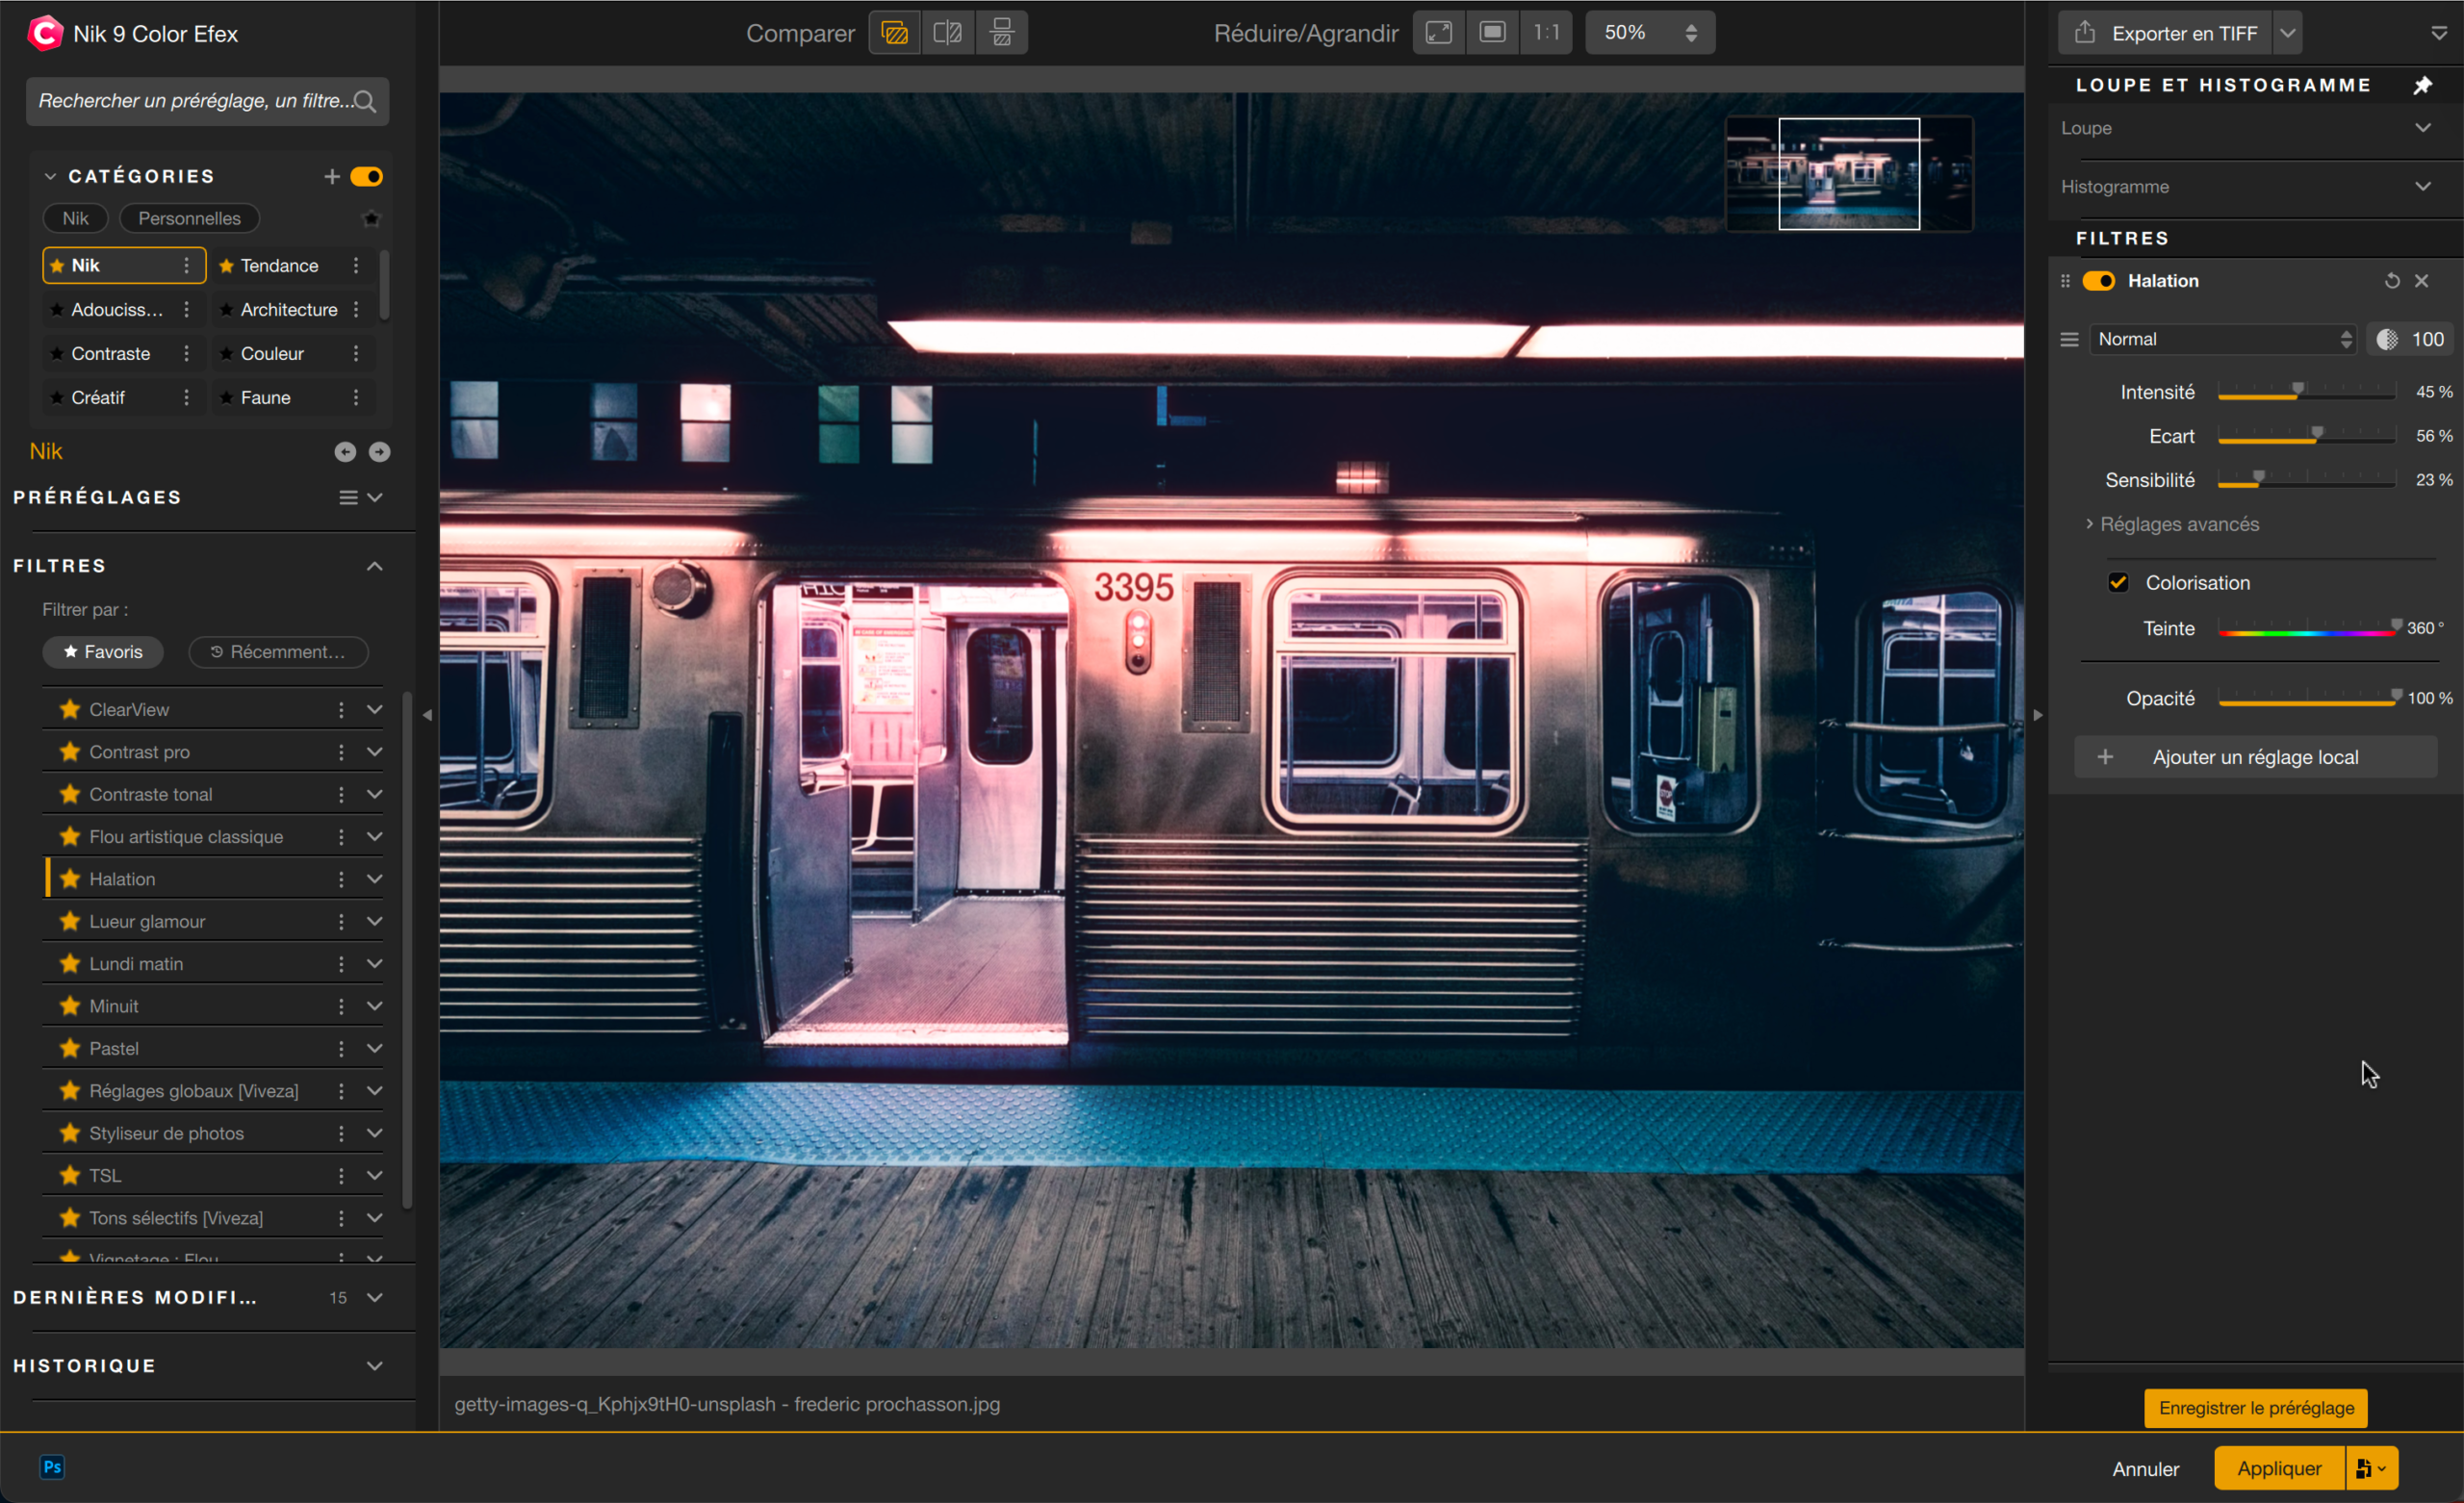Click the Photoshop icon at bottom left

pos(52,1466)
